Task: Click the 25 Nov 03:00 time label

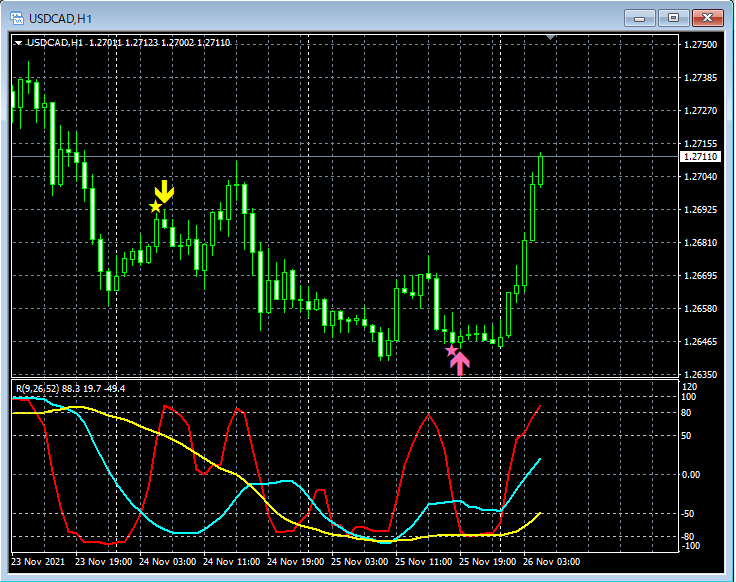Action: 360,561
